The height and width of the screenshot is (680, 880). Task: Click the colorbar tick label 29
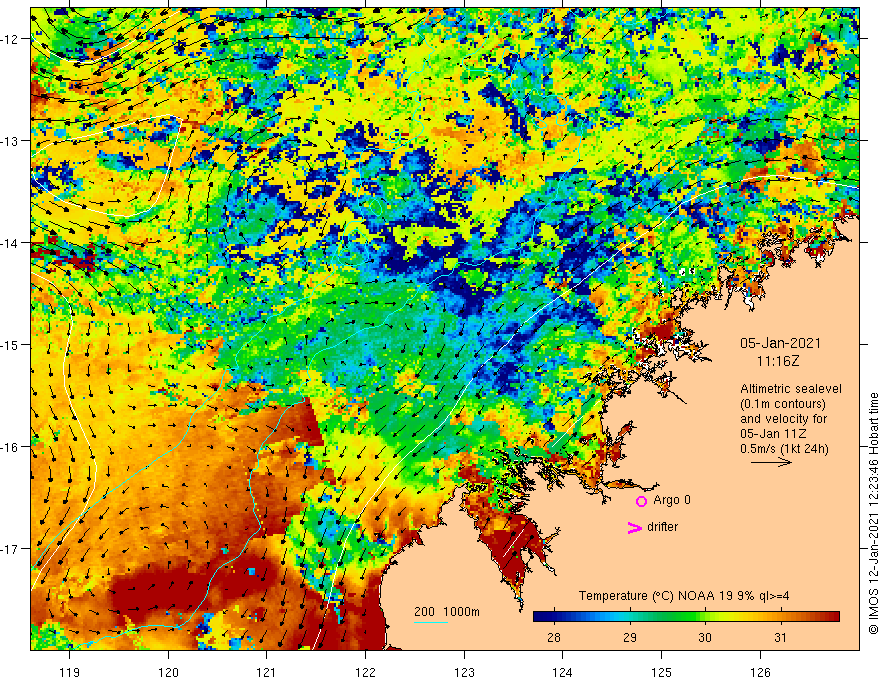[630, 637]
